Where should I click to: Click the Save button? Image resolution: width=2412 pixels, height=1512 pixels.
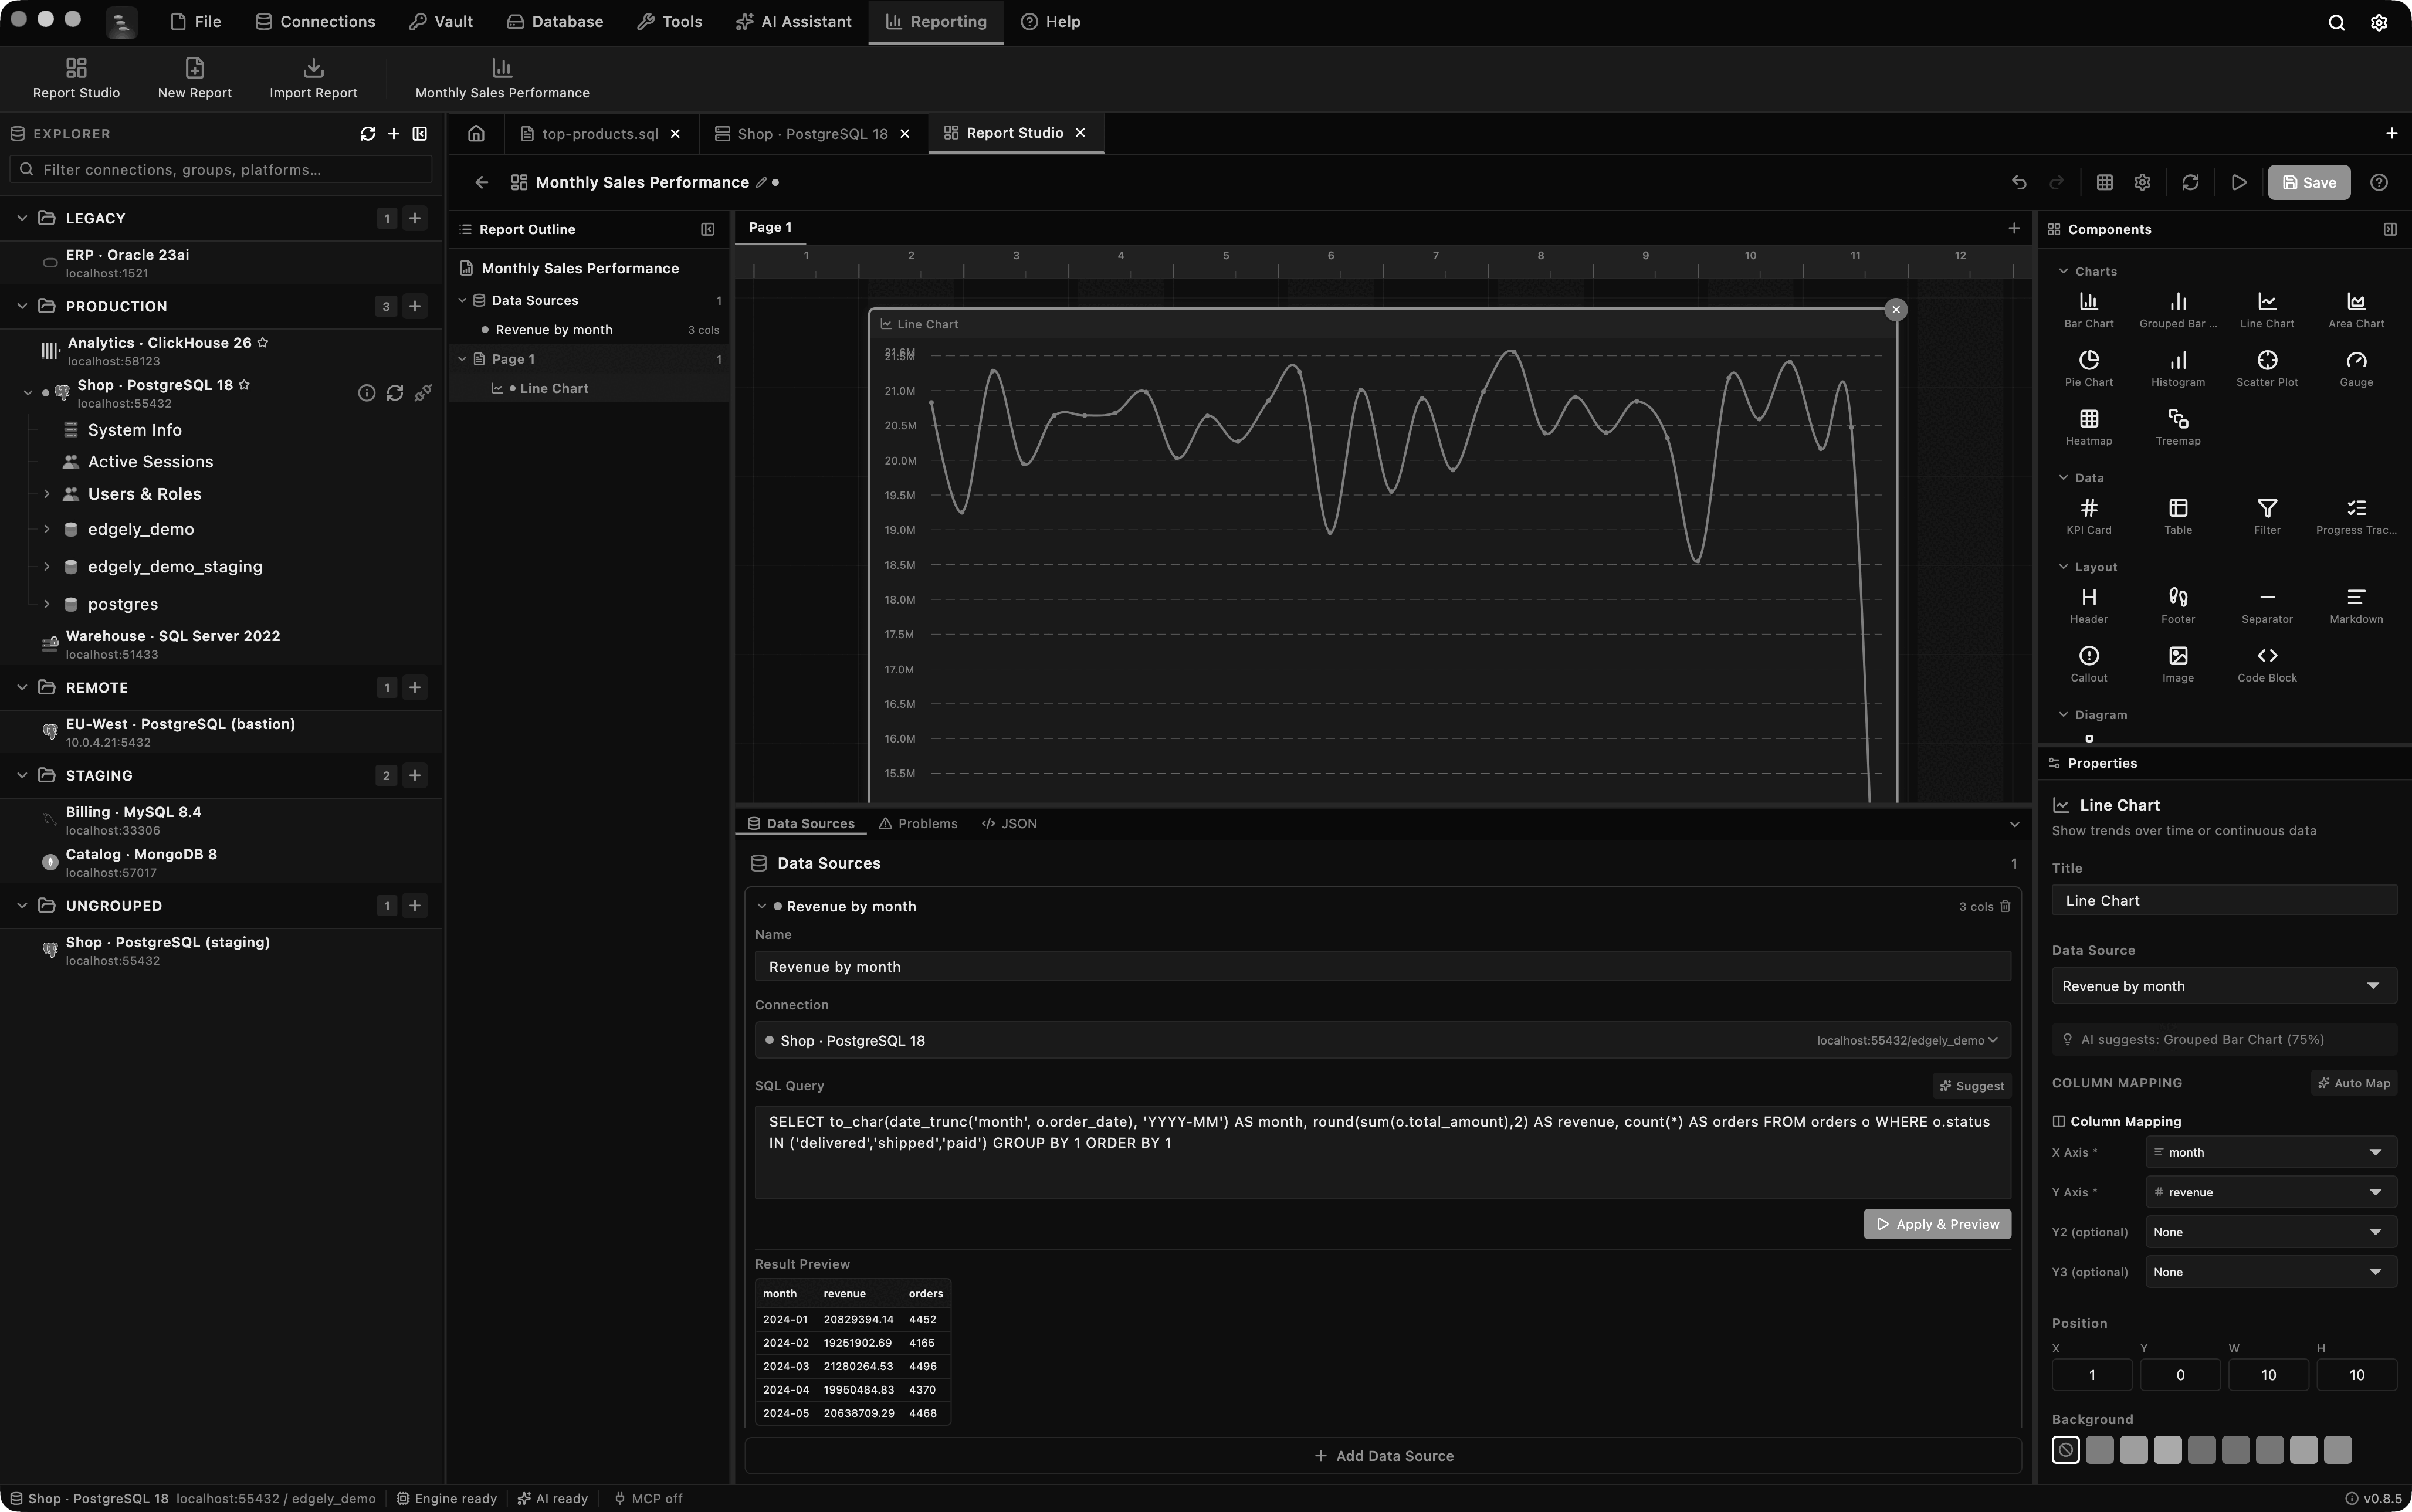point(2308,182)
